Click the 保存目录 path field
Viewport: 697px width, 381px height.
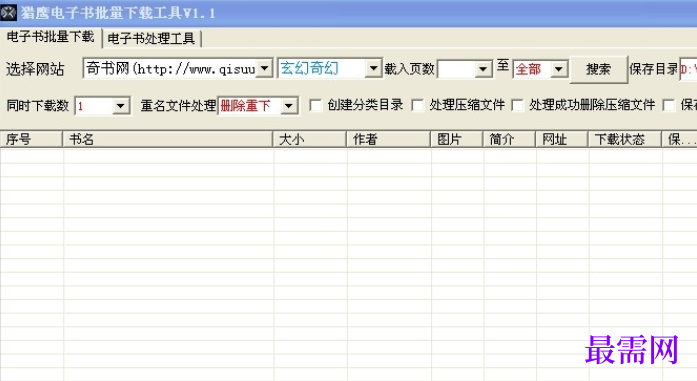point(688,69)
